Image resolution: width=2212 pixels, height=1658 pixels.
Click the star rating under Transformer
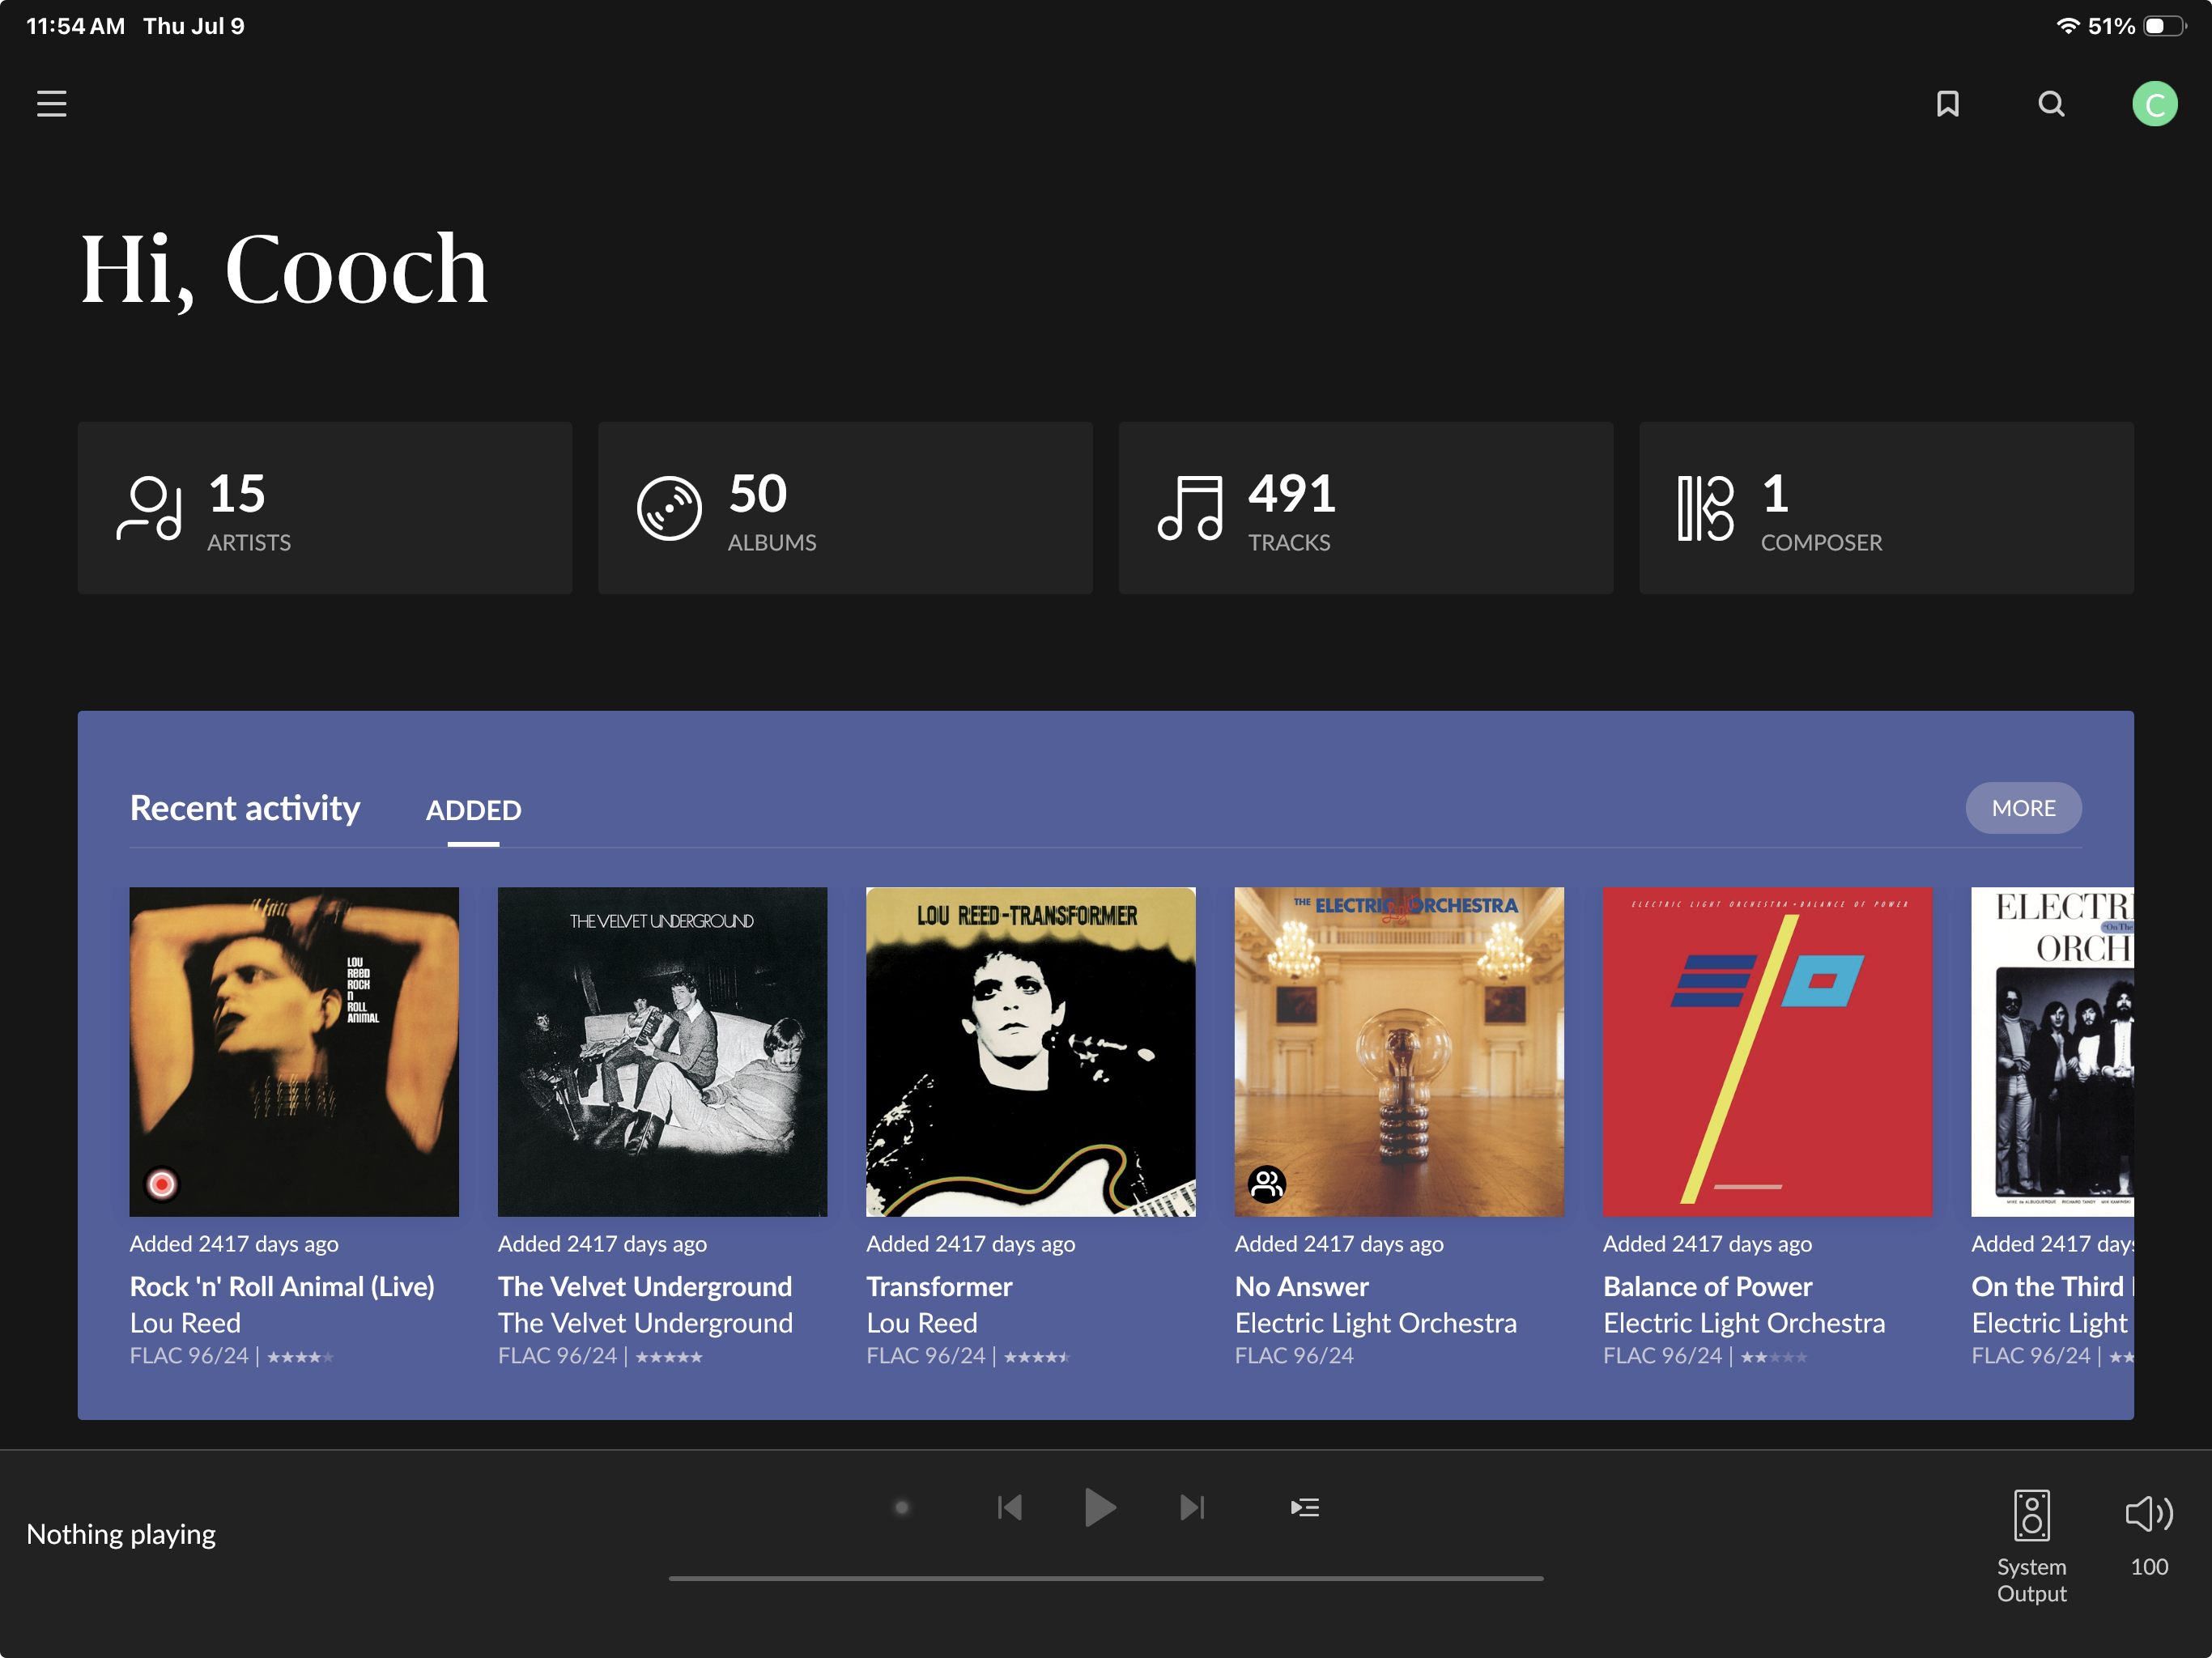[1037, 1357]
